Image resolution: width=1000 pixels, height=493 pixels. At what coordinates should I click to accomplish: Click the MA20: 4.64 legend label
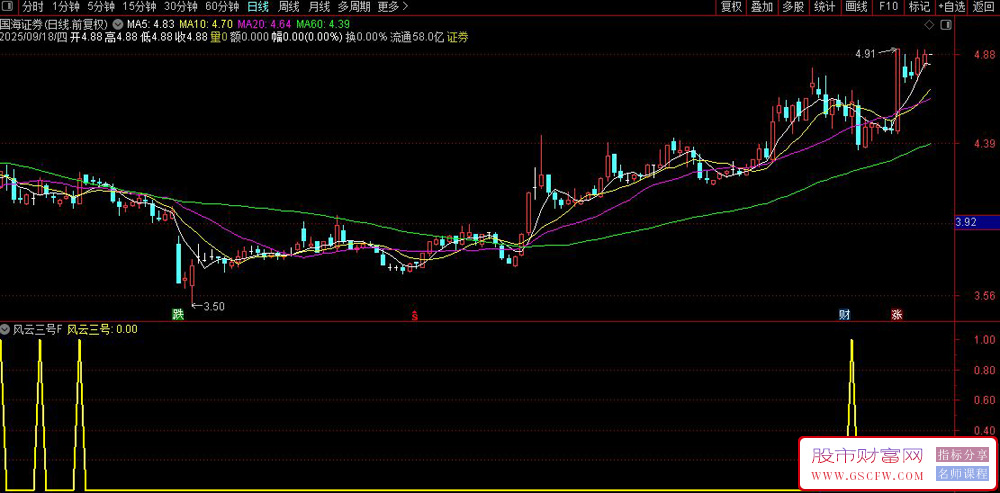[264, 24]
